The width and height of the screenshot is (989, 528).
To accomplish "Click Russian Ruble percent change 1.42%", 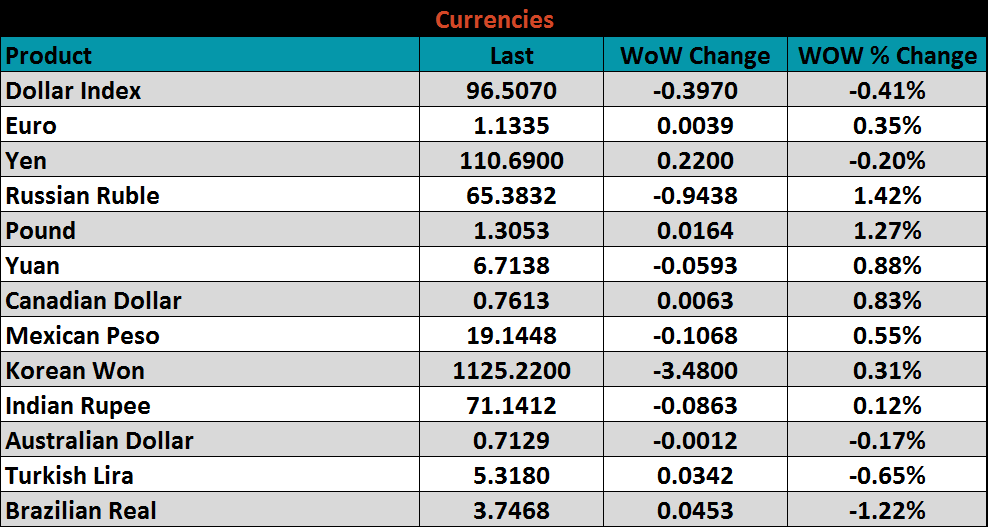I will [887, 196].
